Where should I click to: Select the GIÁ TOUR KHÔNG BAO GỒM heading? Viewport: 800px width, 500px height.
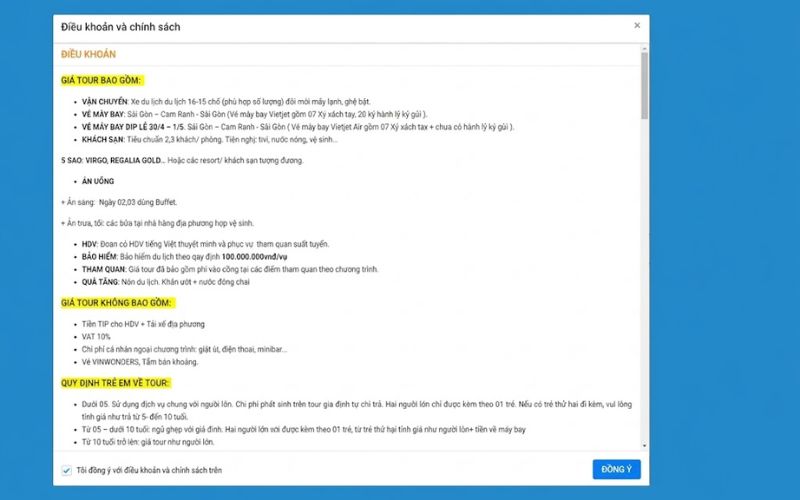point(116,303)
